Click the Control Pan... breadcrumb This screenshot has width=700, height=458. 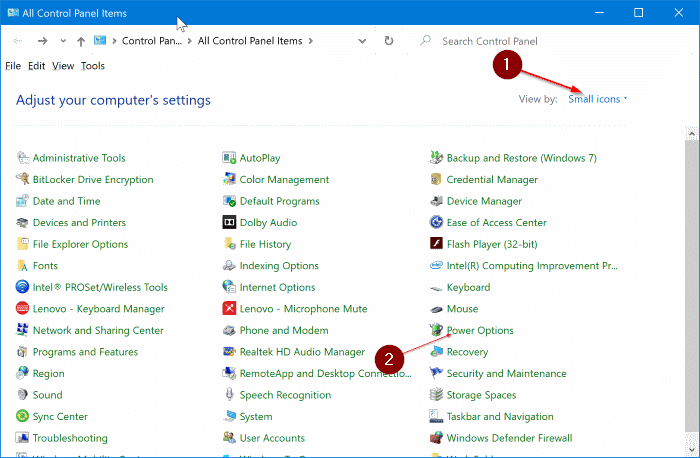point(152,41)
